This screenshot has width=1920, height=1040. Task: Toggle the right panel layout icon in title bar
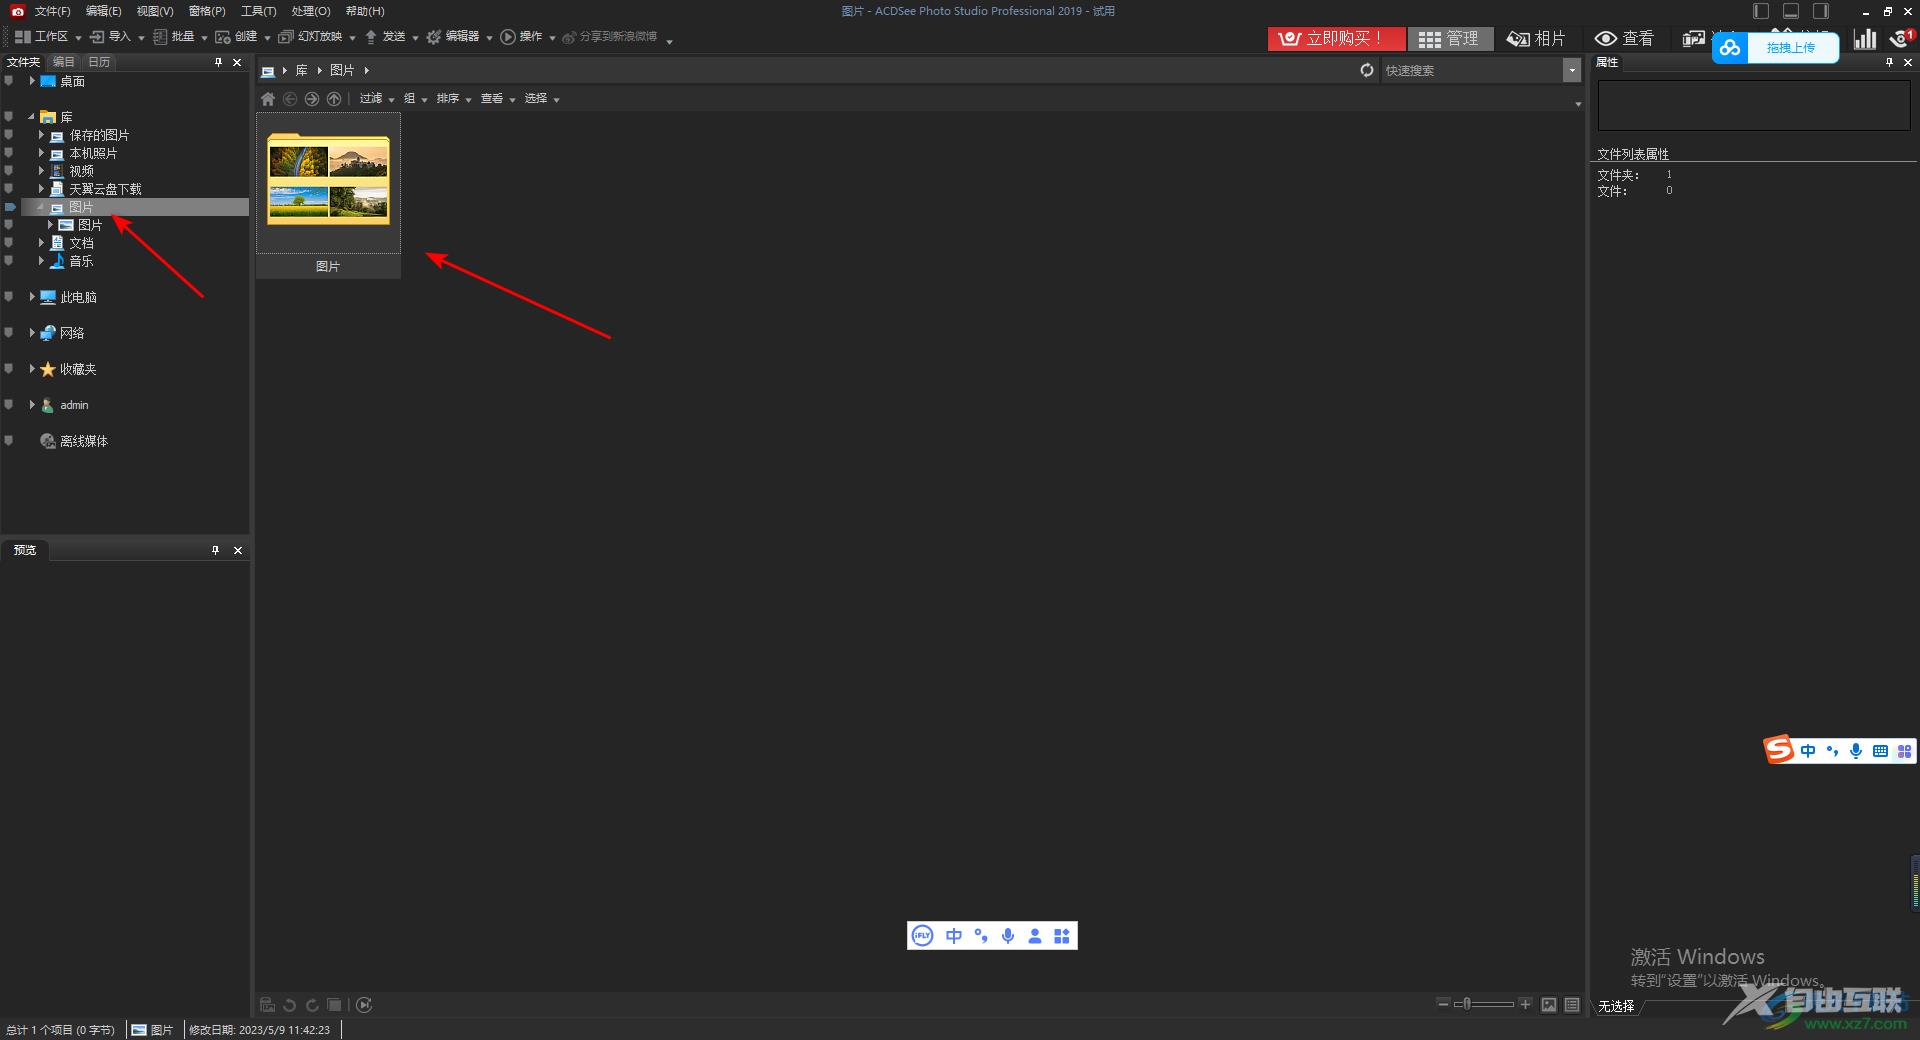tap(1821, 11)
